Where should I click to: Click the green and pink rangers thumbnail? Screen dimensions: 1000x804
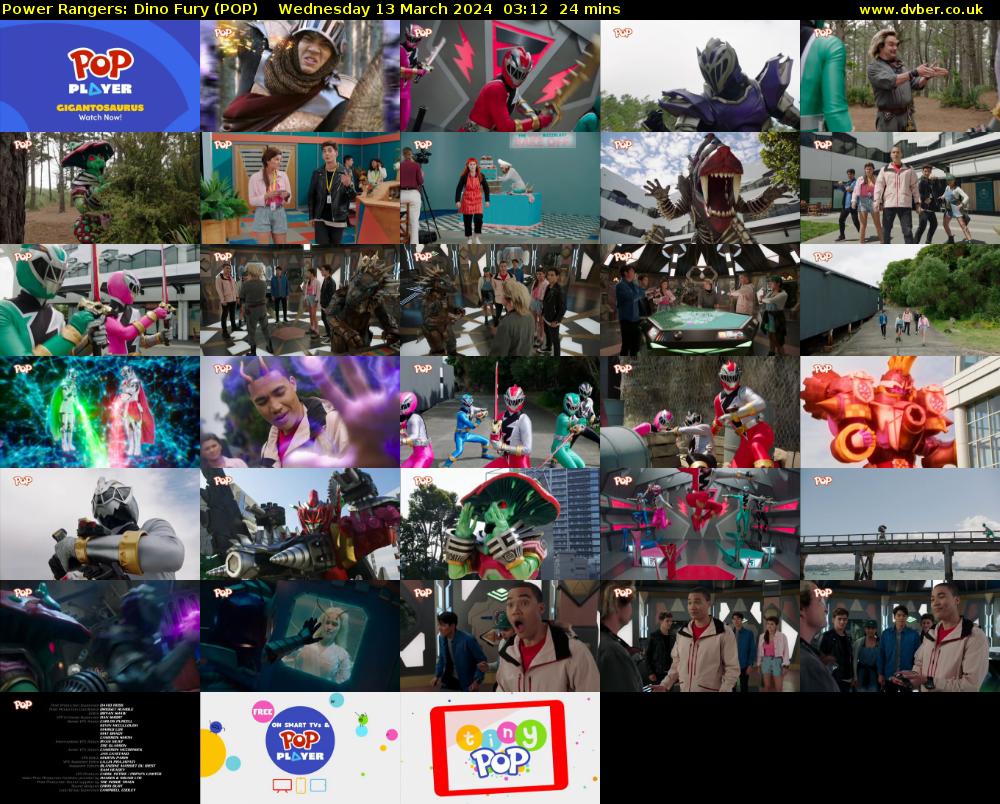click(99, 300)
